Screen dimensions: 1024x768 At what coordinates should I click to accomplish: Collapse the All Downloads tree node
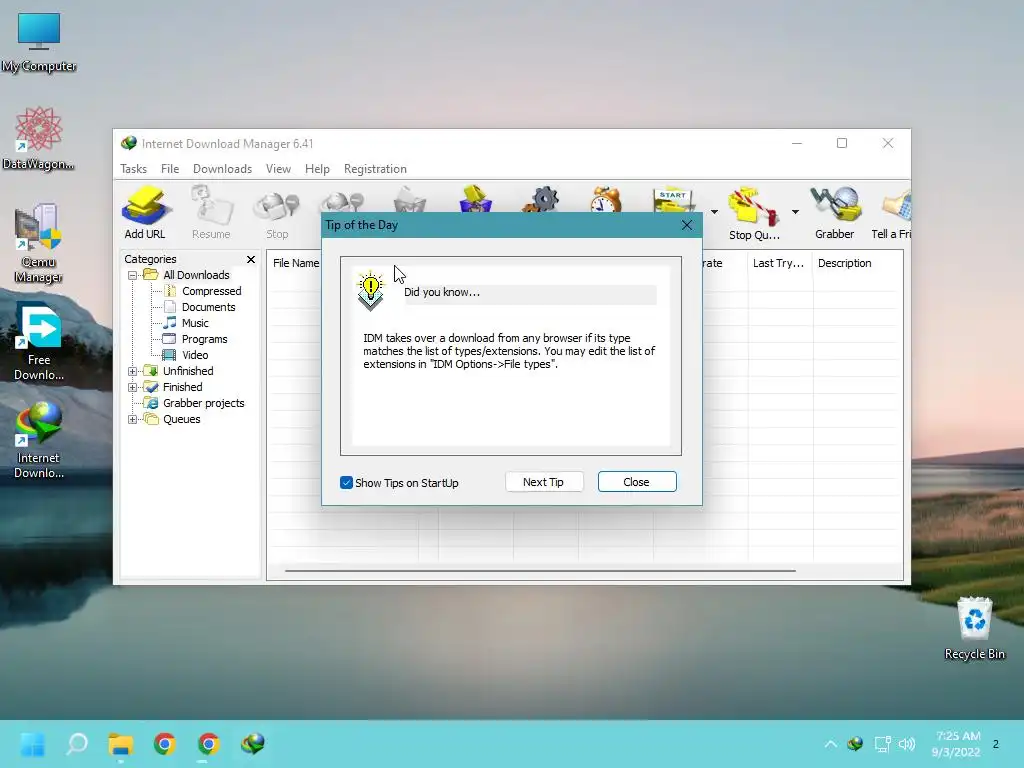[x=133, y=275]
